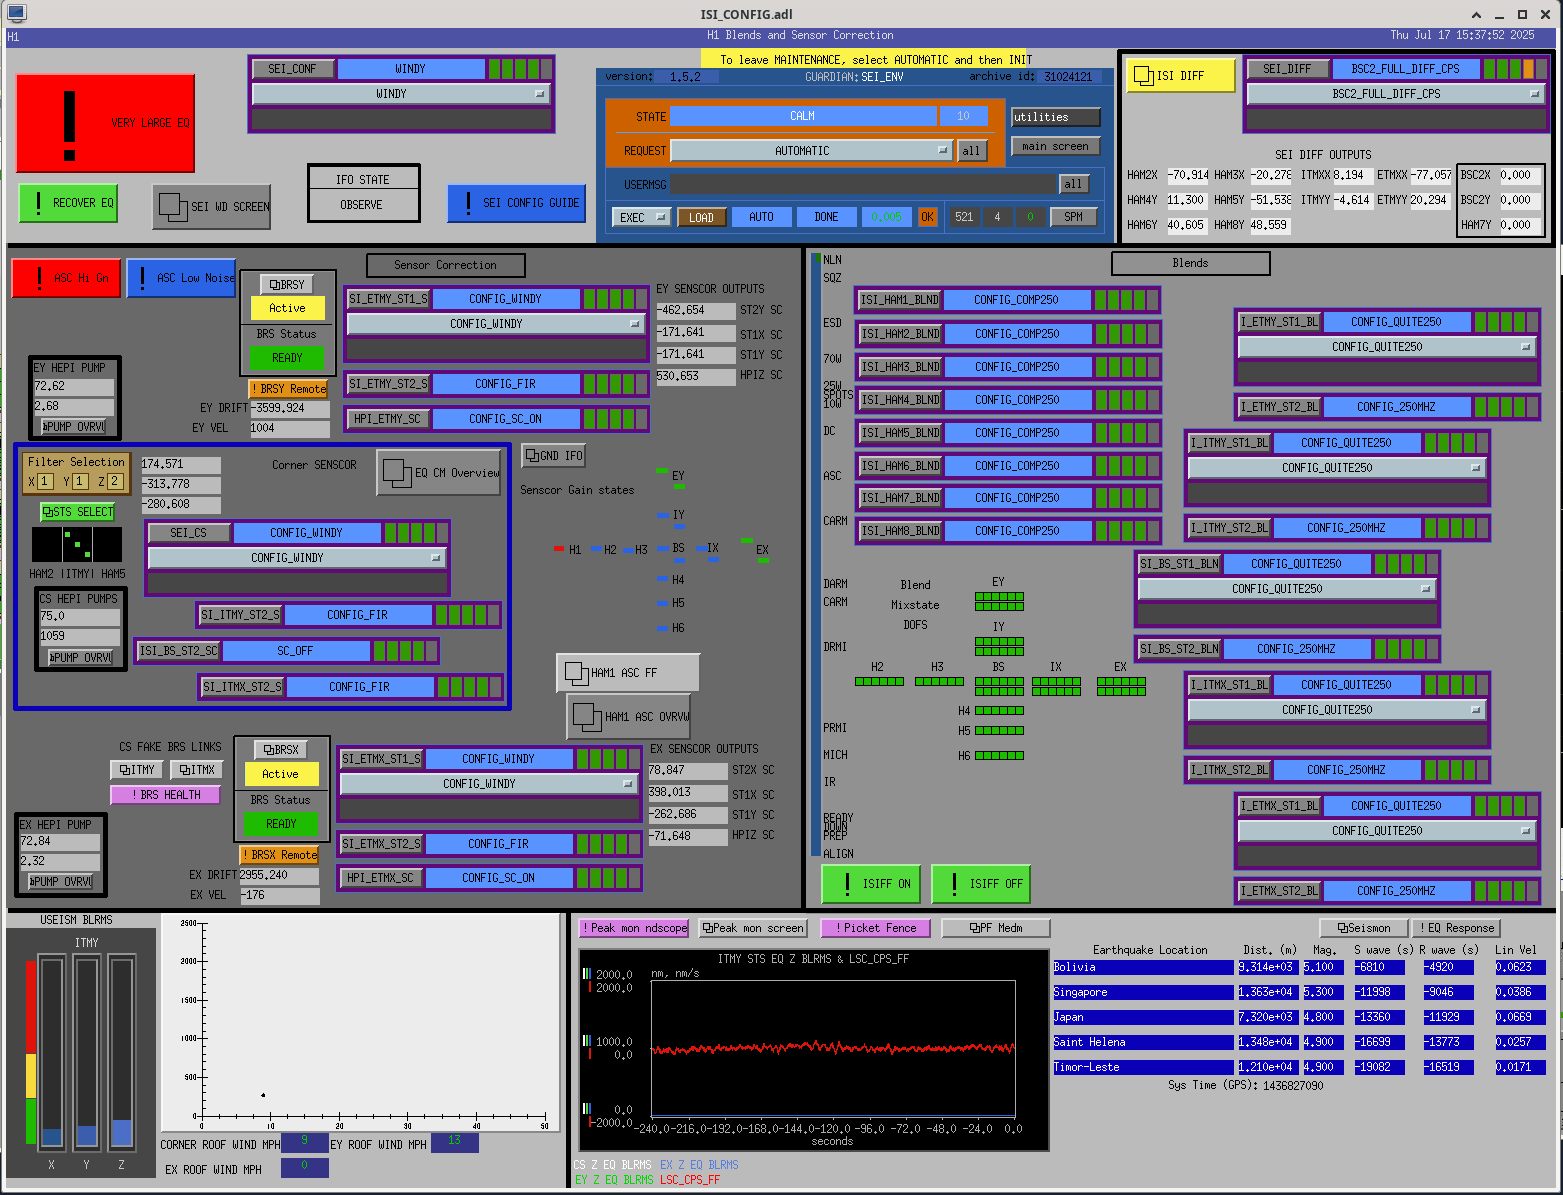Select filter X option 1
This screenshot has height=1195, width=1563.
pyautogui.click(x=45, y=482)
